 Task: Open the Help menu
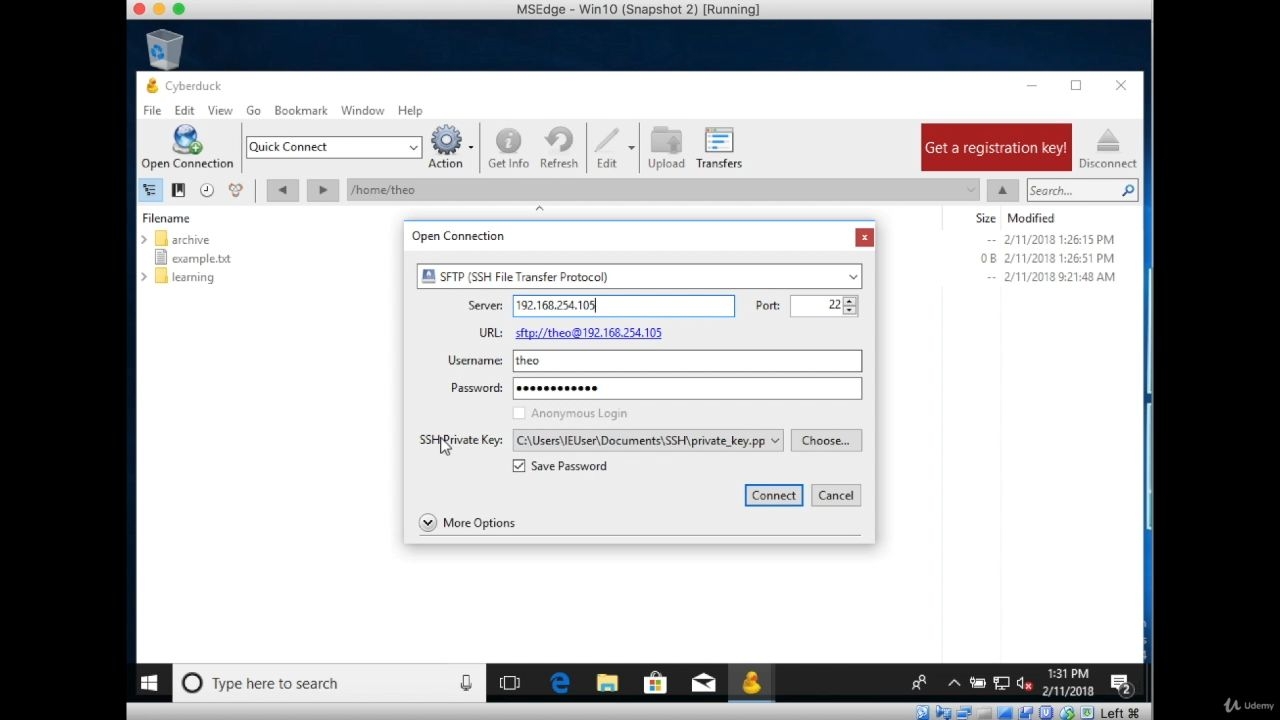[x=410, y=111]
